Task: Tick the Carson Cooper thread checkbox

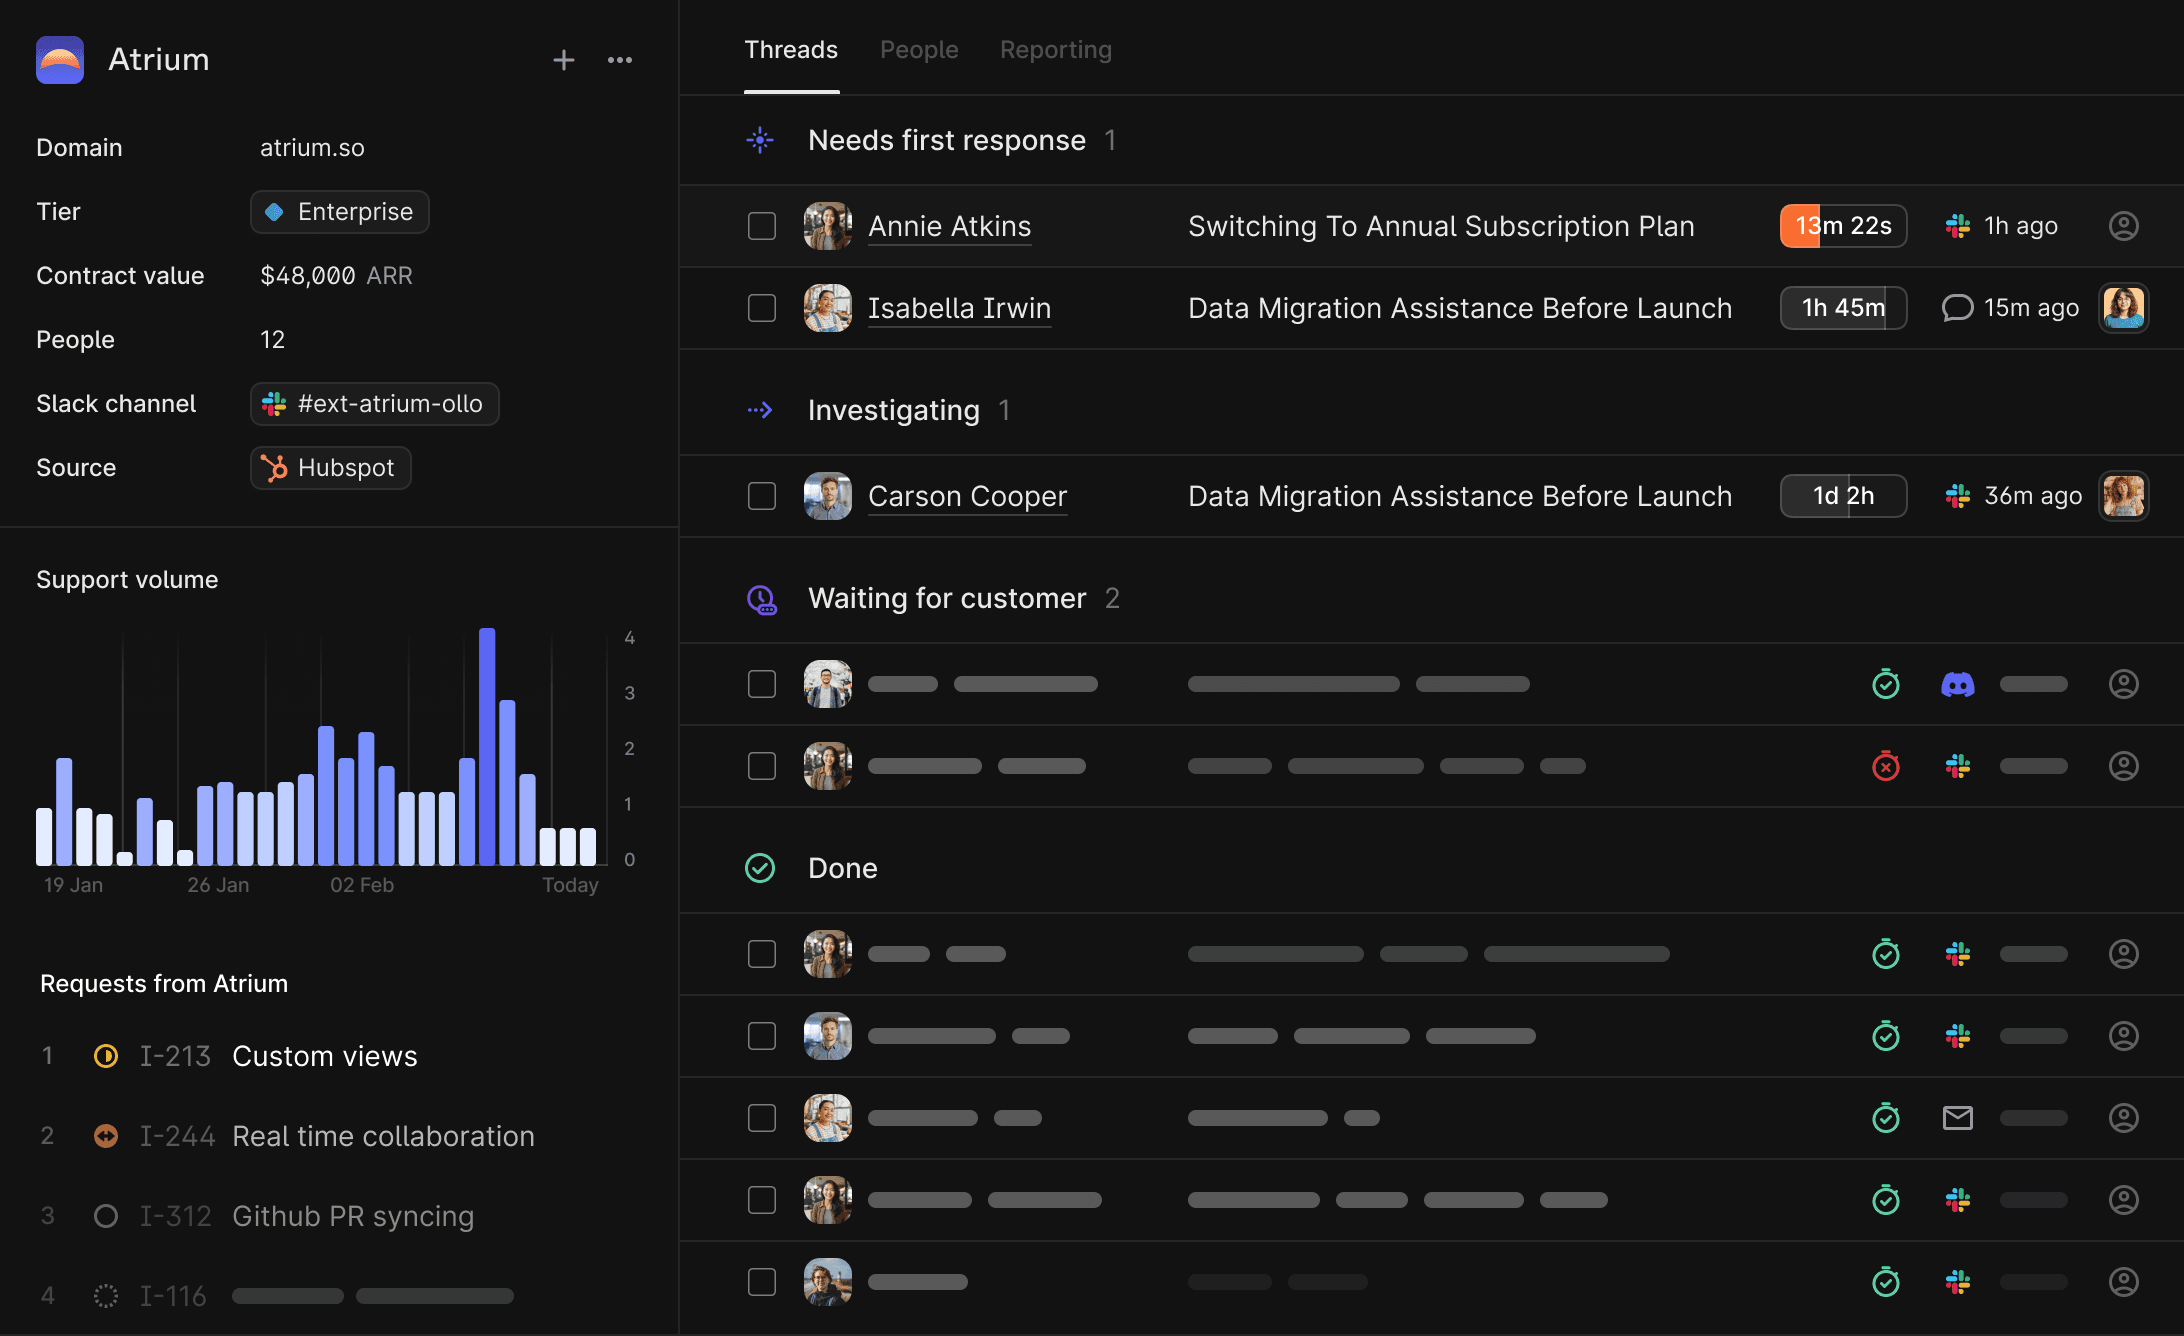Action: coord(762,496)
